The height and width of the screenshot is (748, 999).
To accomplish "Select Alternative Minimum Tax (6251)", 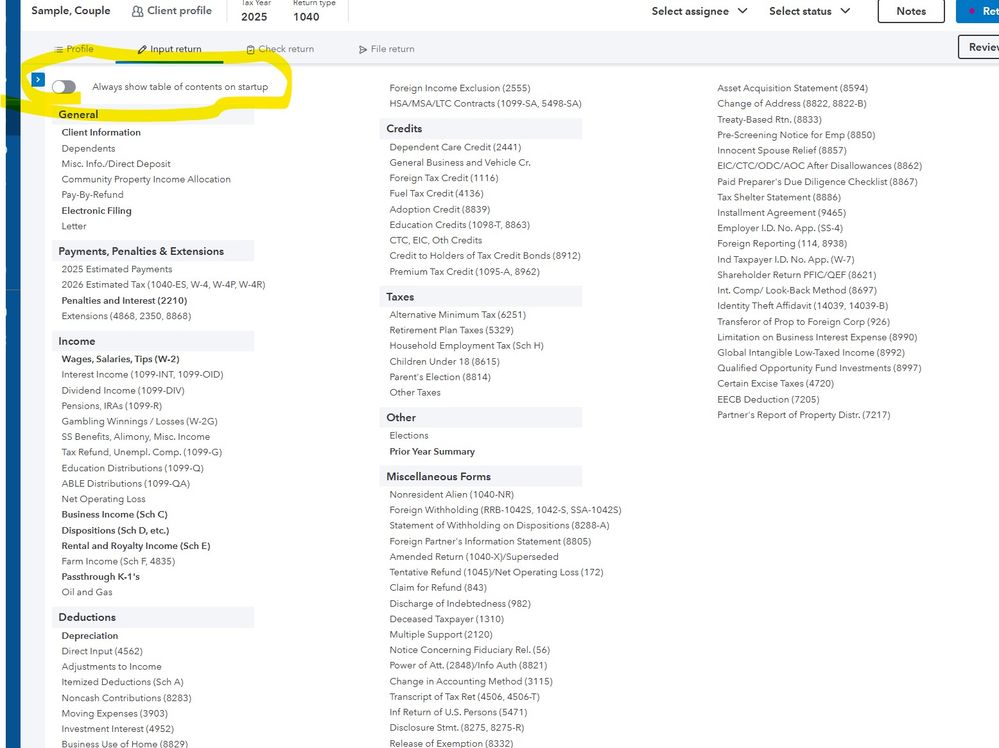I will pyautogui.click(x=457, y=315).
